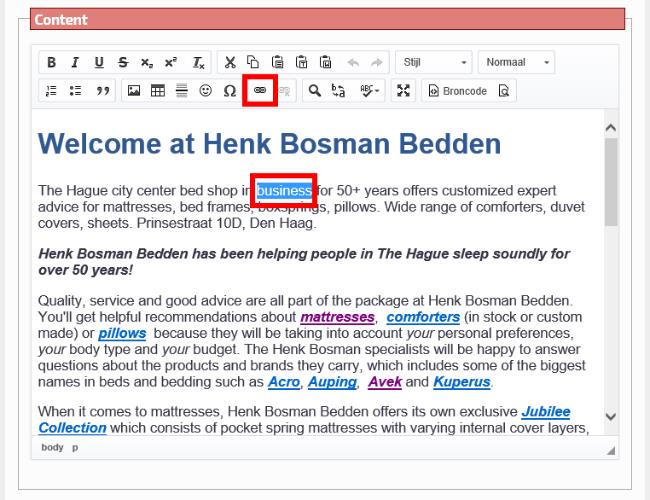This screenshot has height=500, width=650.
Task: Click the Undo arrow
Action: [353, 63]
